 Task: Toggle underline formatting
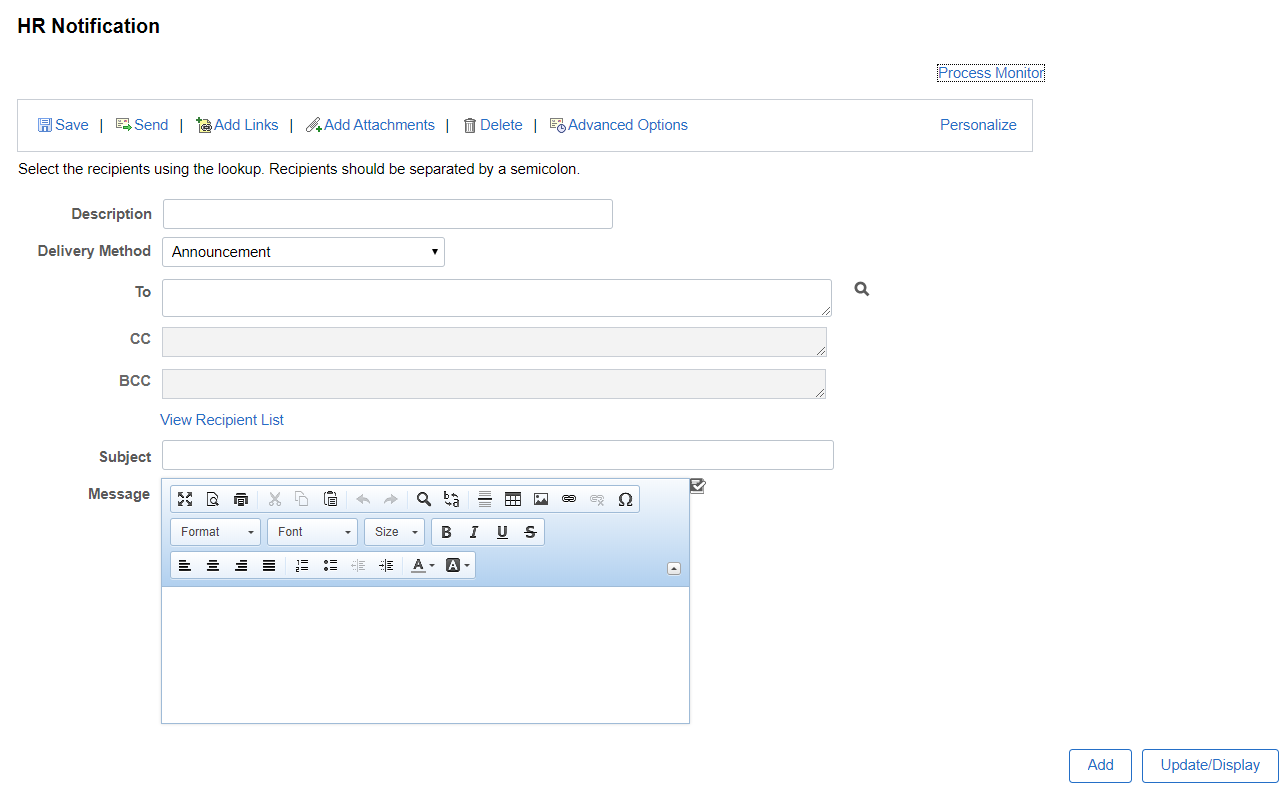click(x=502, y=532)
